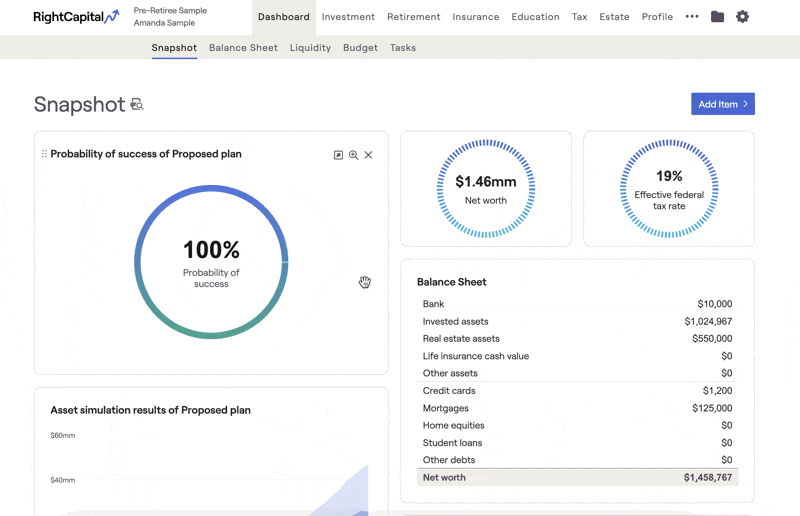Viewport: 800px width, 516px height.
Task: Select the Snapshot sub-tab
Action: (174, 47)
